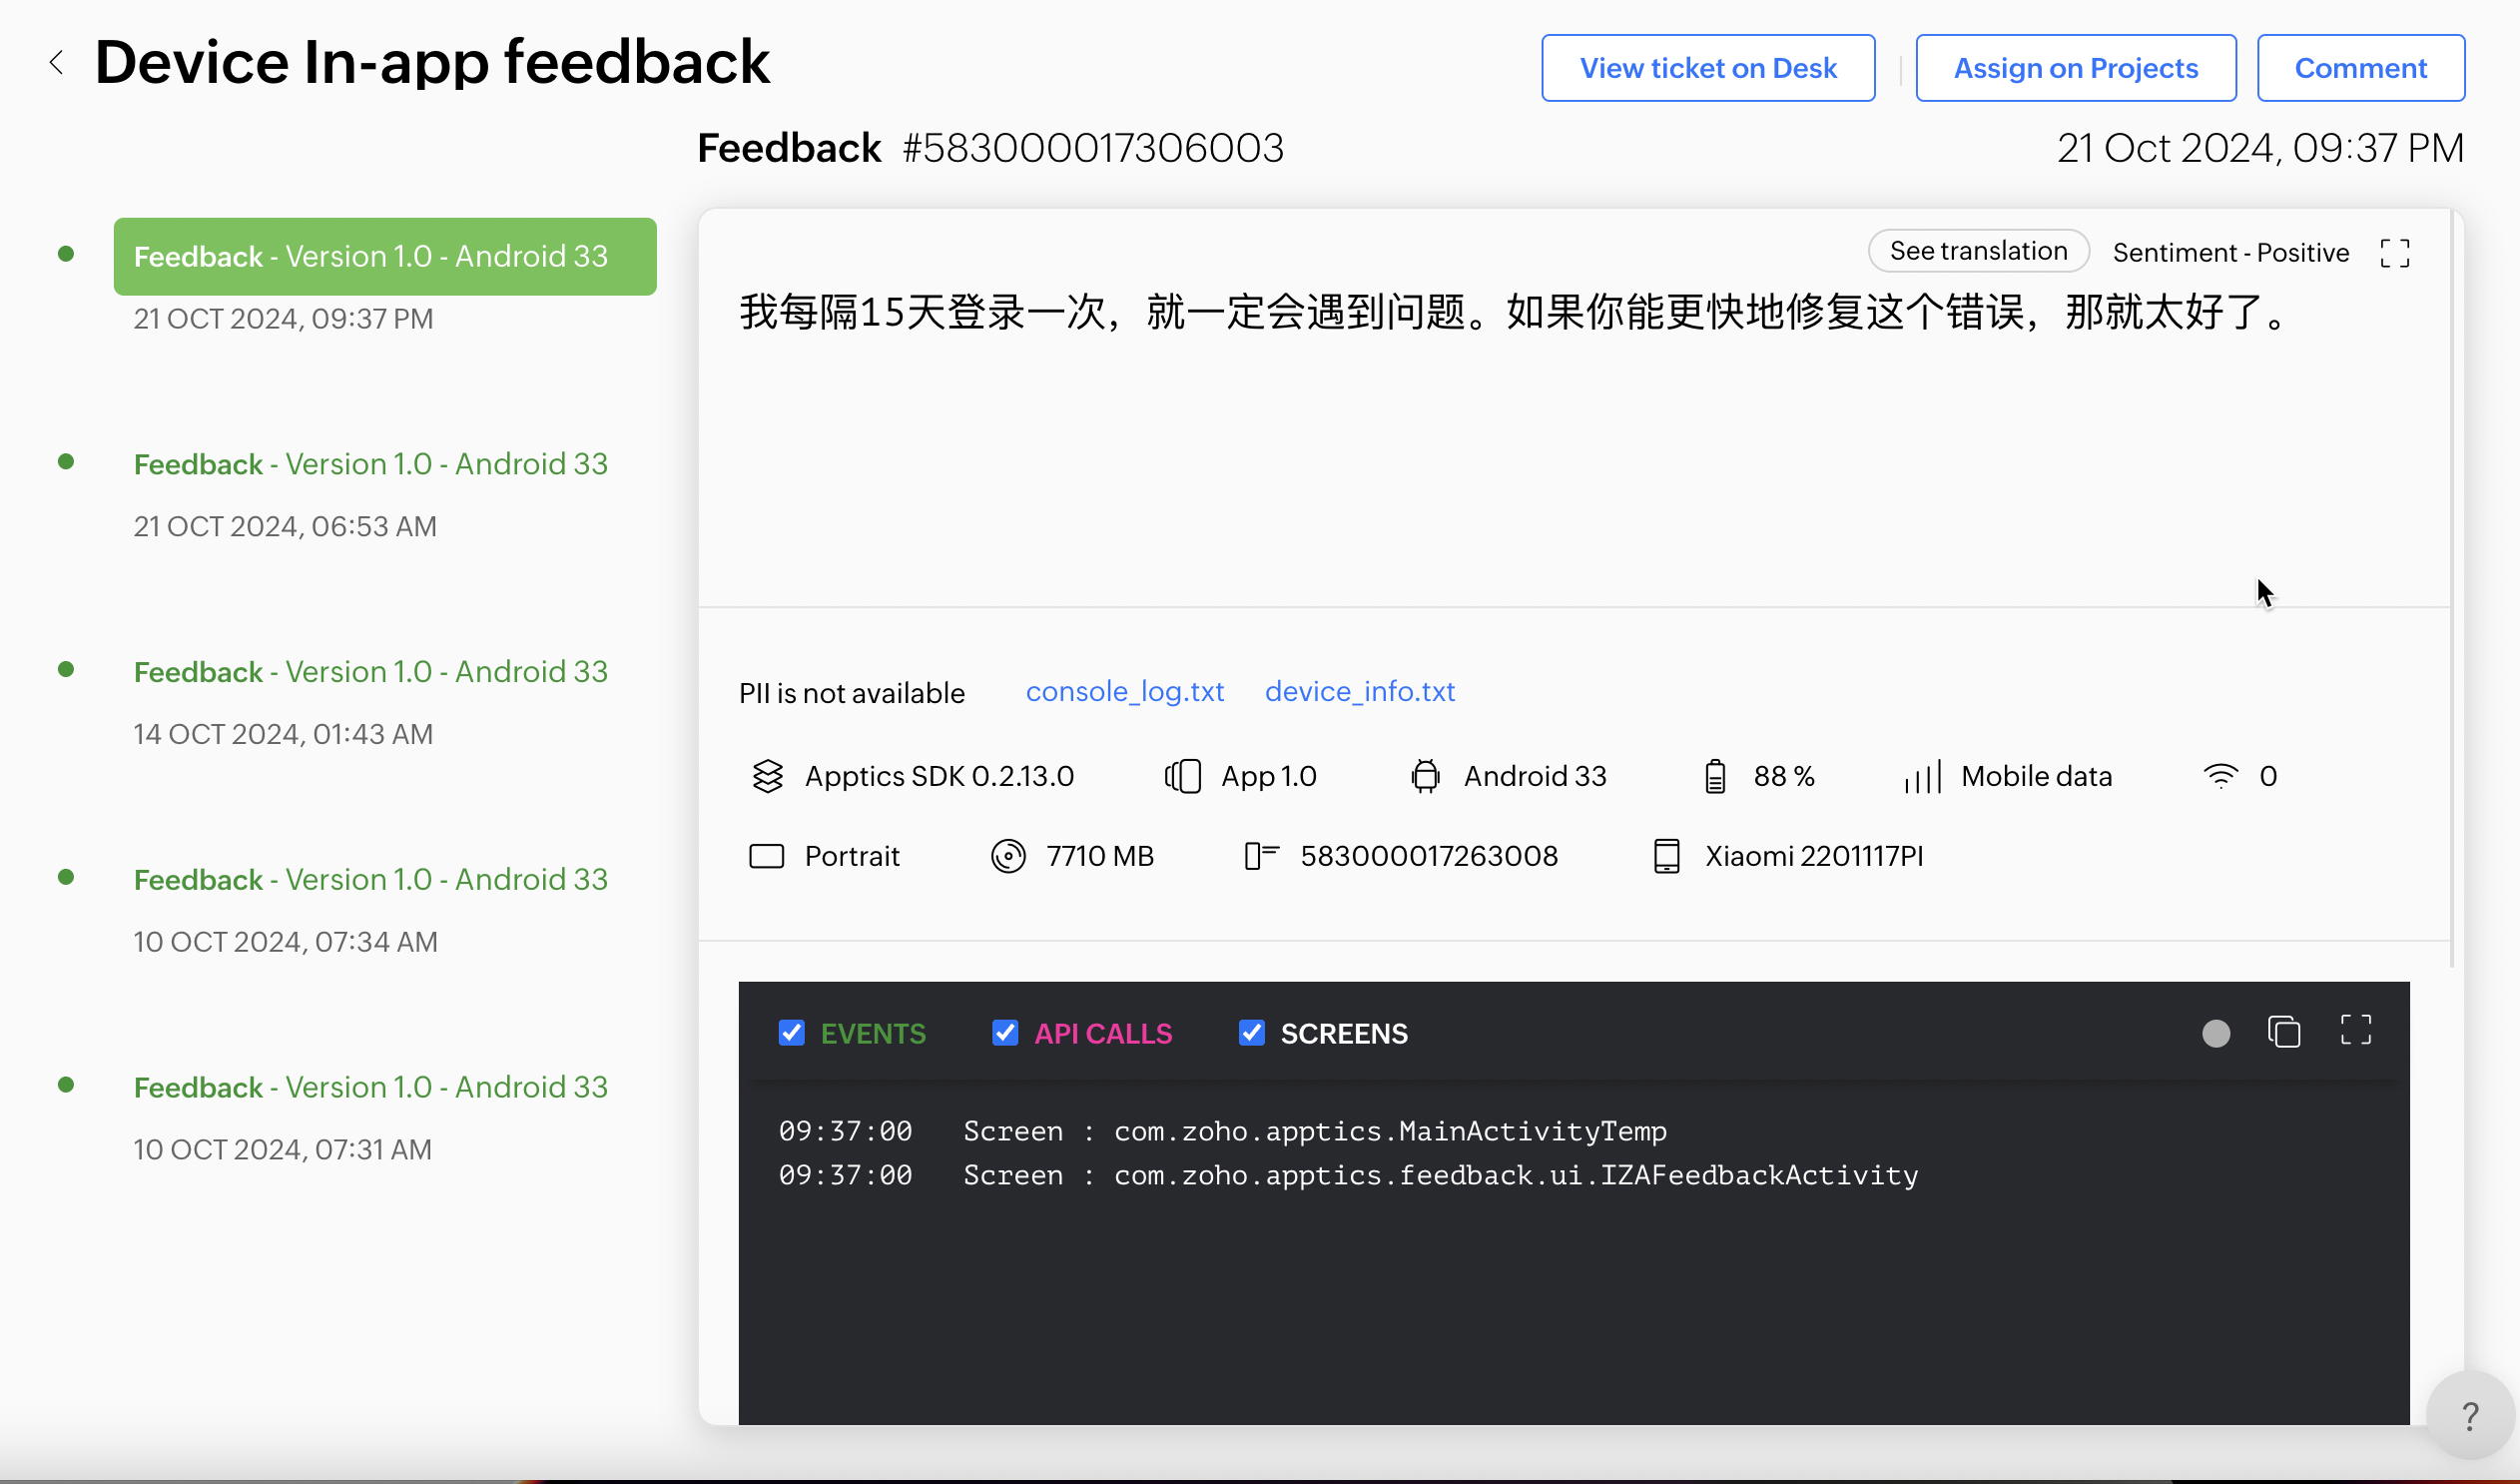This screenshot has height=1484, width=2520.
Task: Disable the SCREENS checkbox
Action: pyautogui.click(x=1251, y=1033)
